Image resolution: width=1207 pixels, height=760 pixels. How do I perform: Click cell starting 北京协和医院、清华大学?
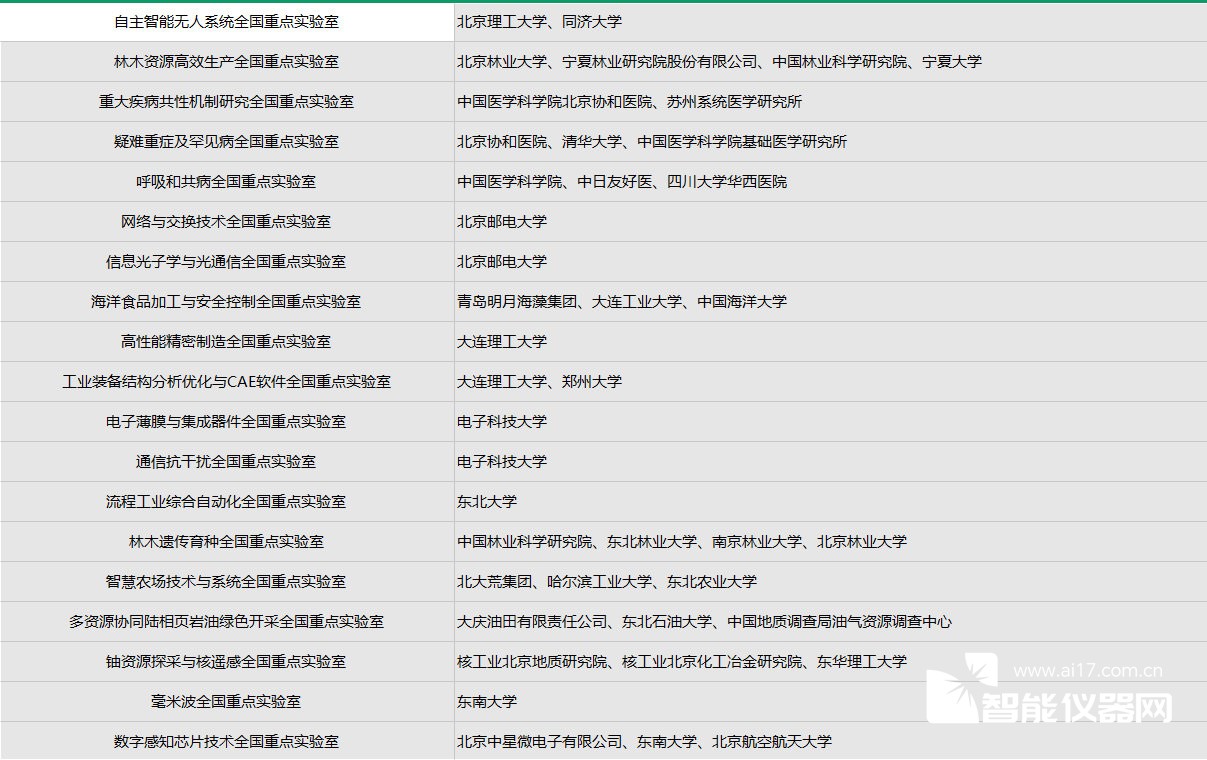point(830,141)
